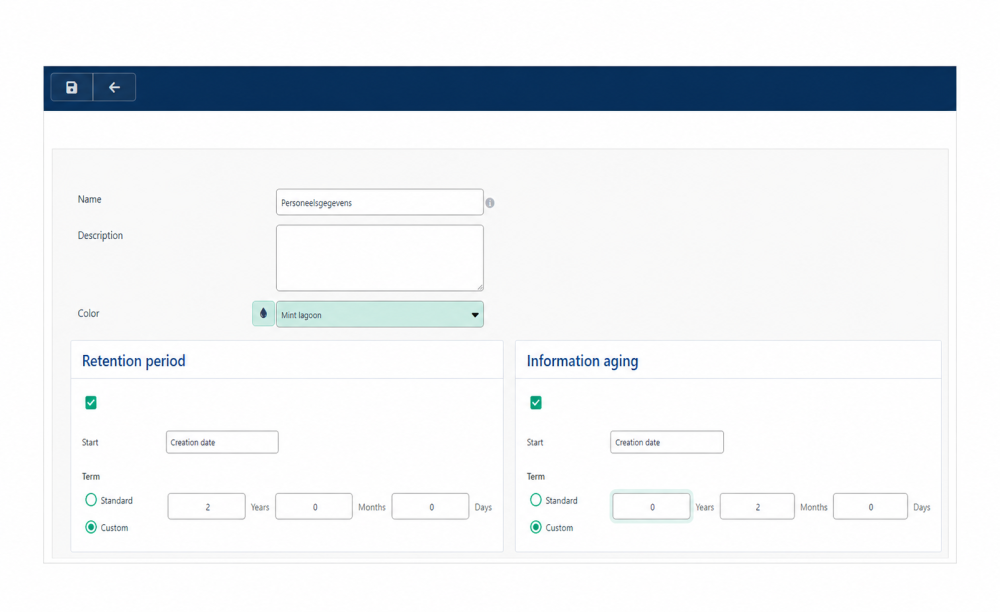Select Custom term under Retention period
This screenshot has width=1000, height=612.
click(x=91, y=527)
